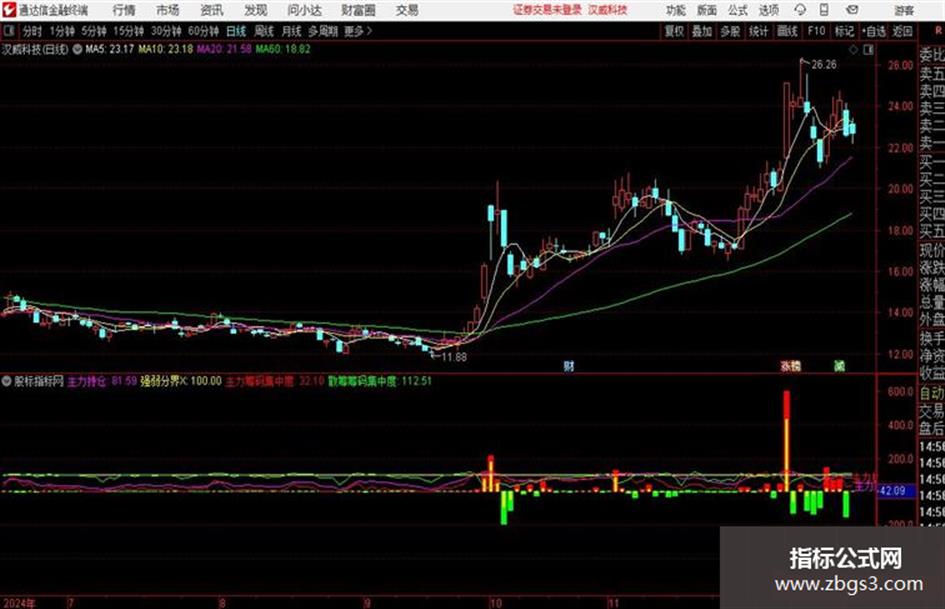Screen dimensions: 945x609
Task: Click the customer service headset icon
Action: click(800, 10)
